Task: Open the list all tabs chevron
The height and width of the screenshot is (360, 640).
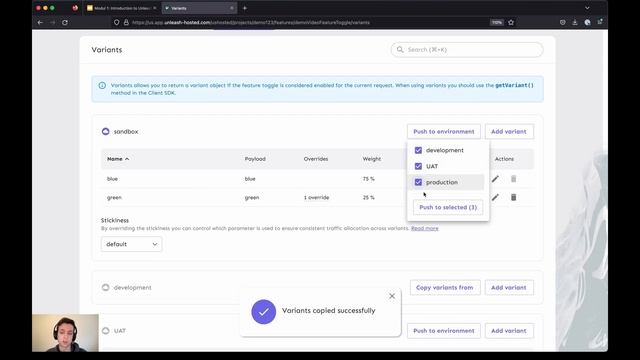Action: pos(587,8)
